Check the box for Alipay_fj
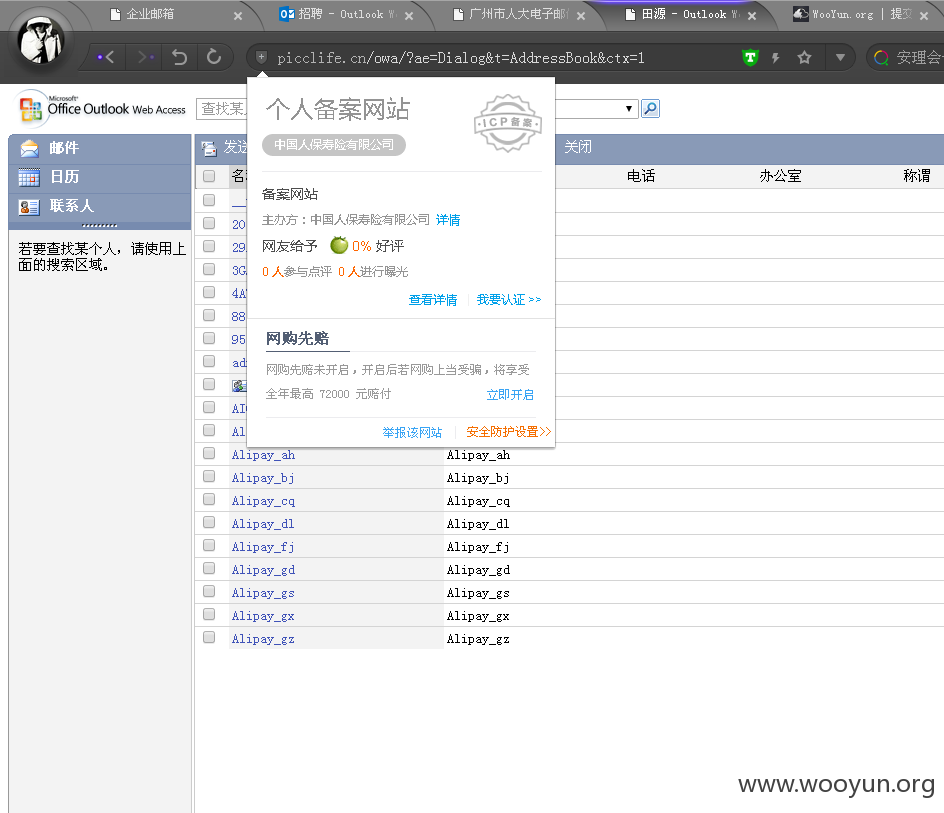Image resolution: width=944 pixels, height=813 pixels. tap(209, 545)
